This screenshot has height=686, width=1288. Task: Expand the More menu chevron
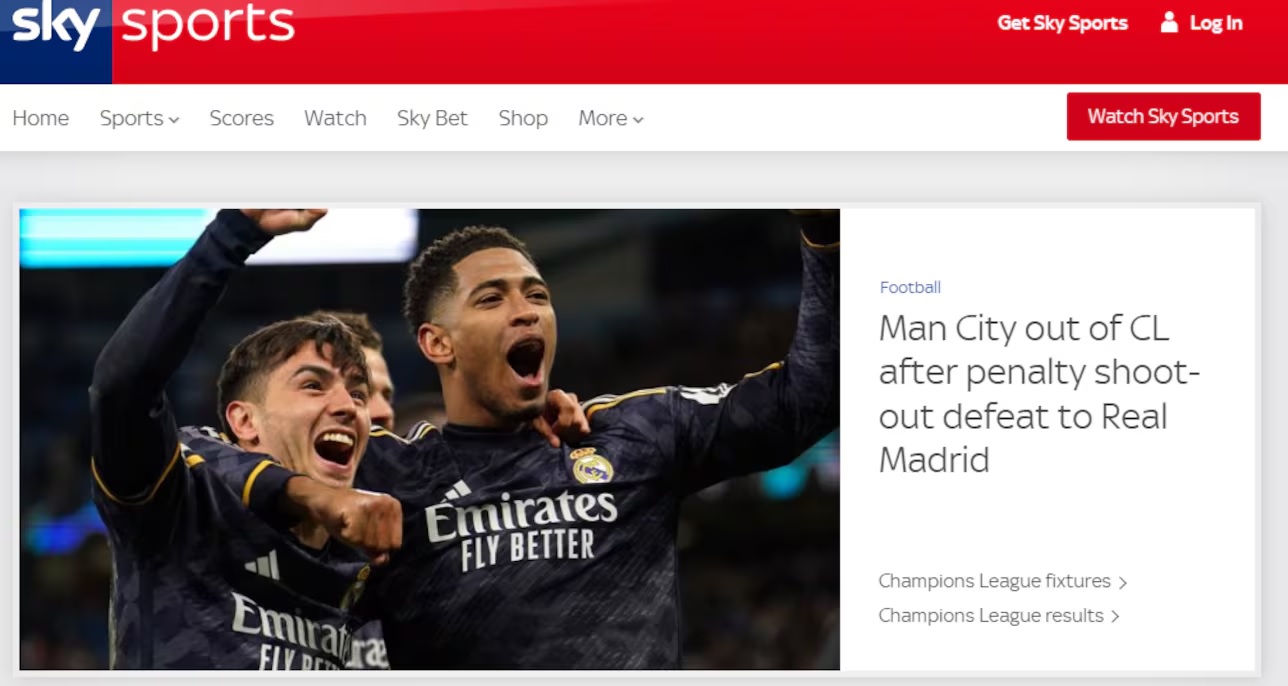pyautogui.click(x=638, y=119)
